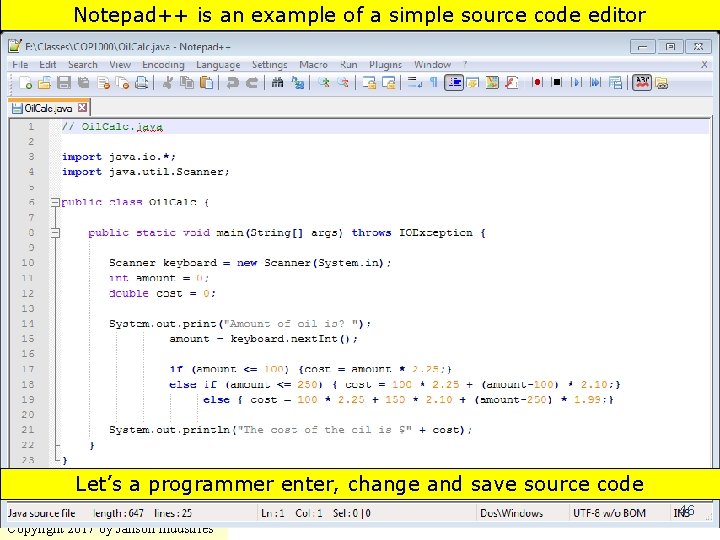Image resolution: width=720 pixels, height=540 pixels.
Task: Click the Replace toolbar icon
Action: (298, 83)
